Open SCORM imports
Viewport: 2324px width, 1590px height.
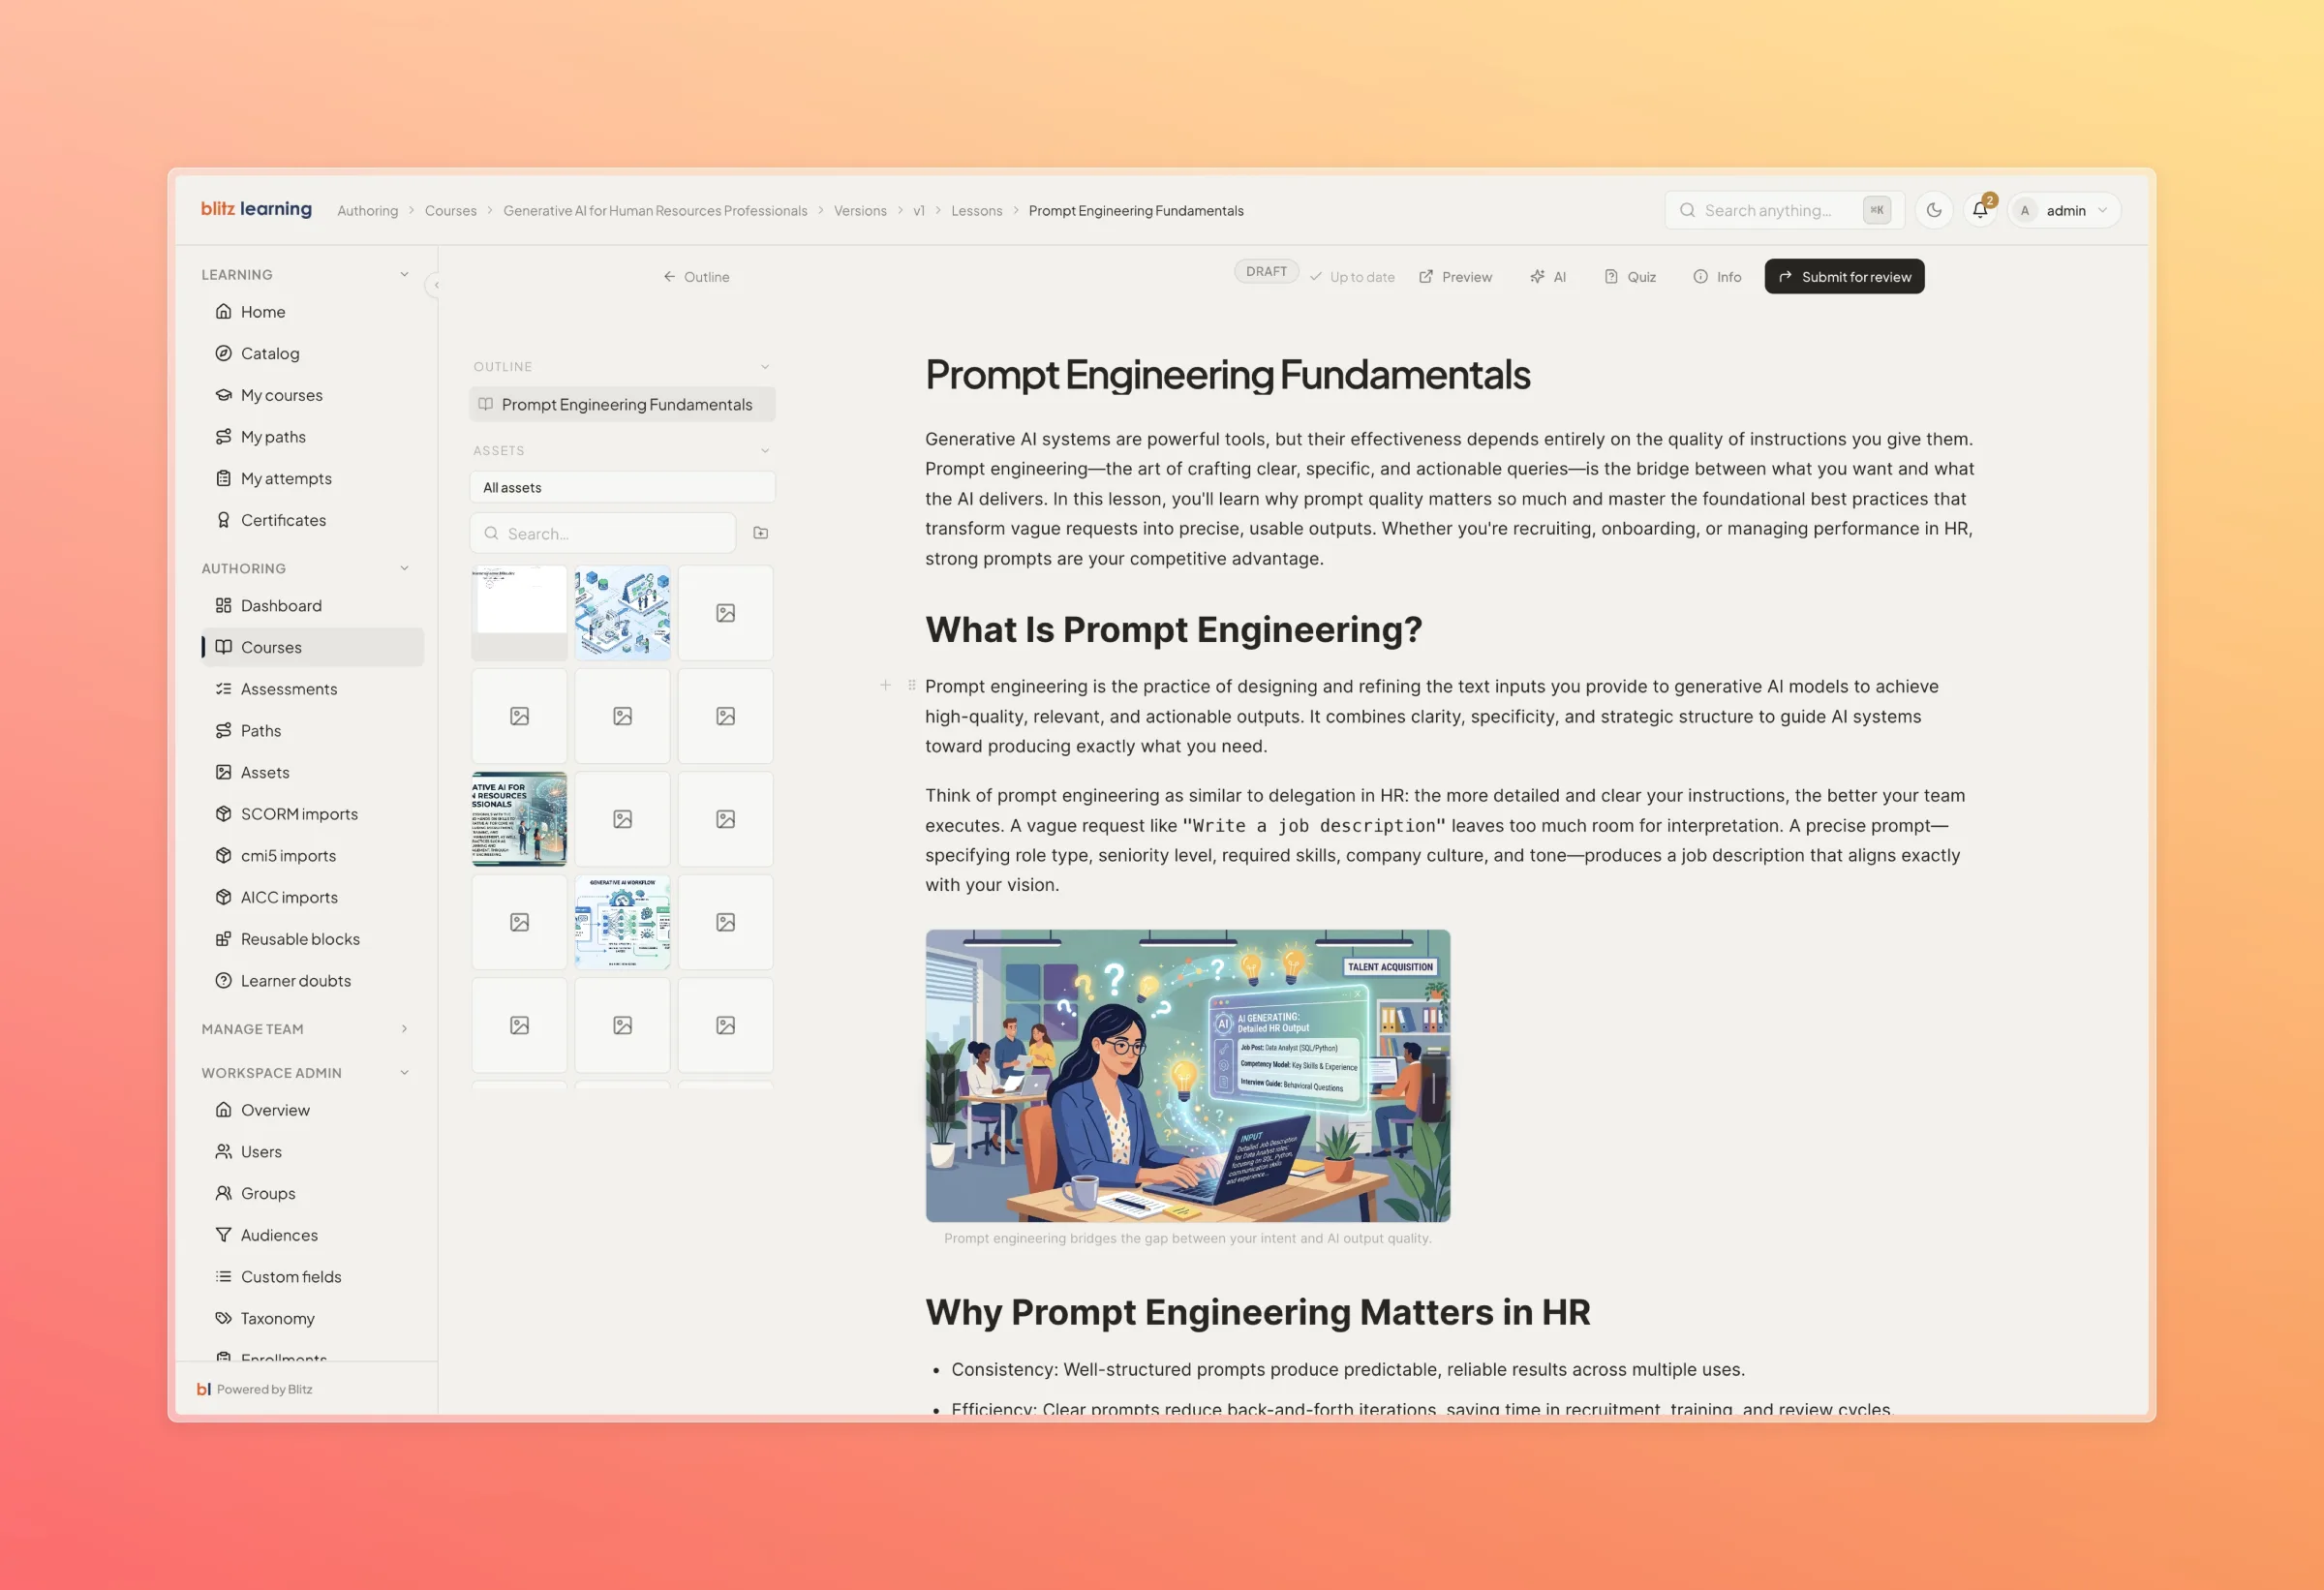[x=313, y=814]
